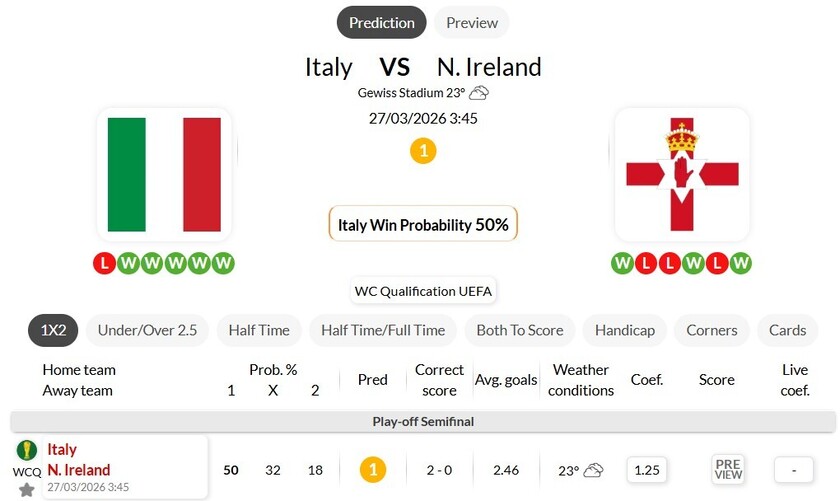The height and width of the screenshot is (501, 840).
Task: Click the World Cup trophy WCQ icon
Action: [26, 450]
